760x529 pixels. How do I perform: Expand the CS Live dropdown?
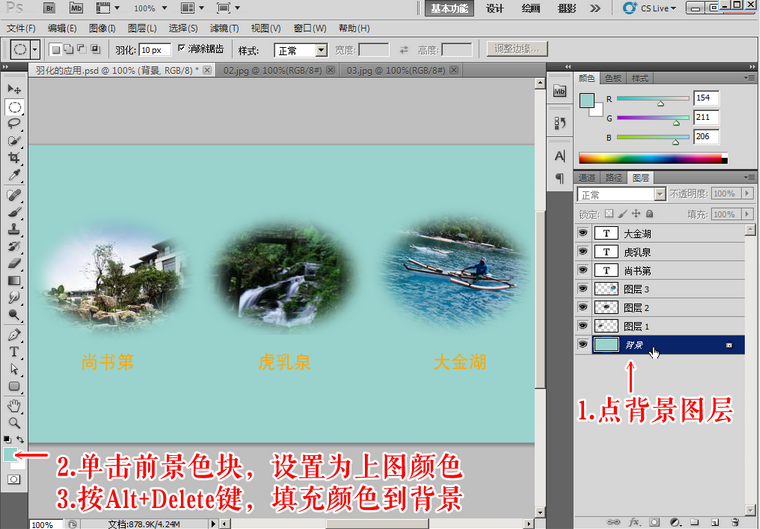click(663, 8)
